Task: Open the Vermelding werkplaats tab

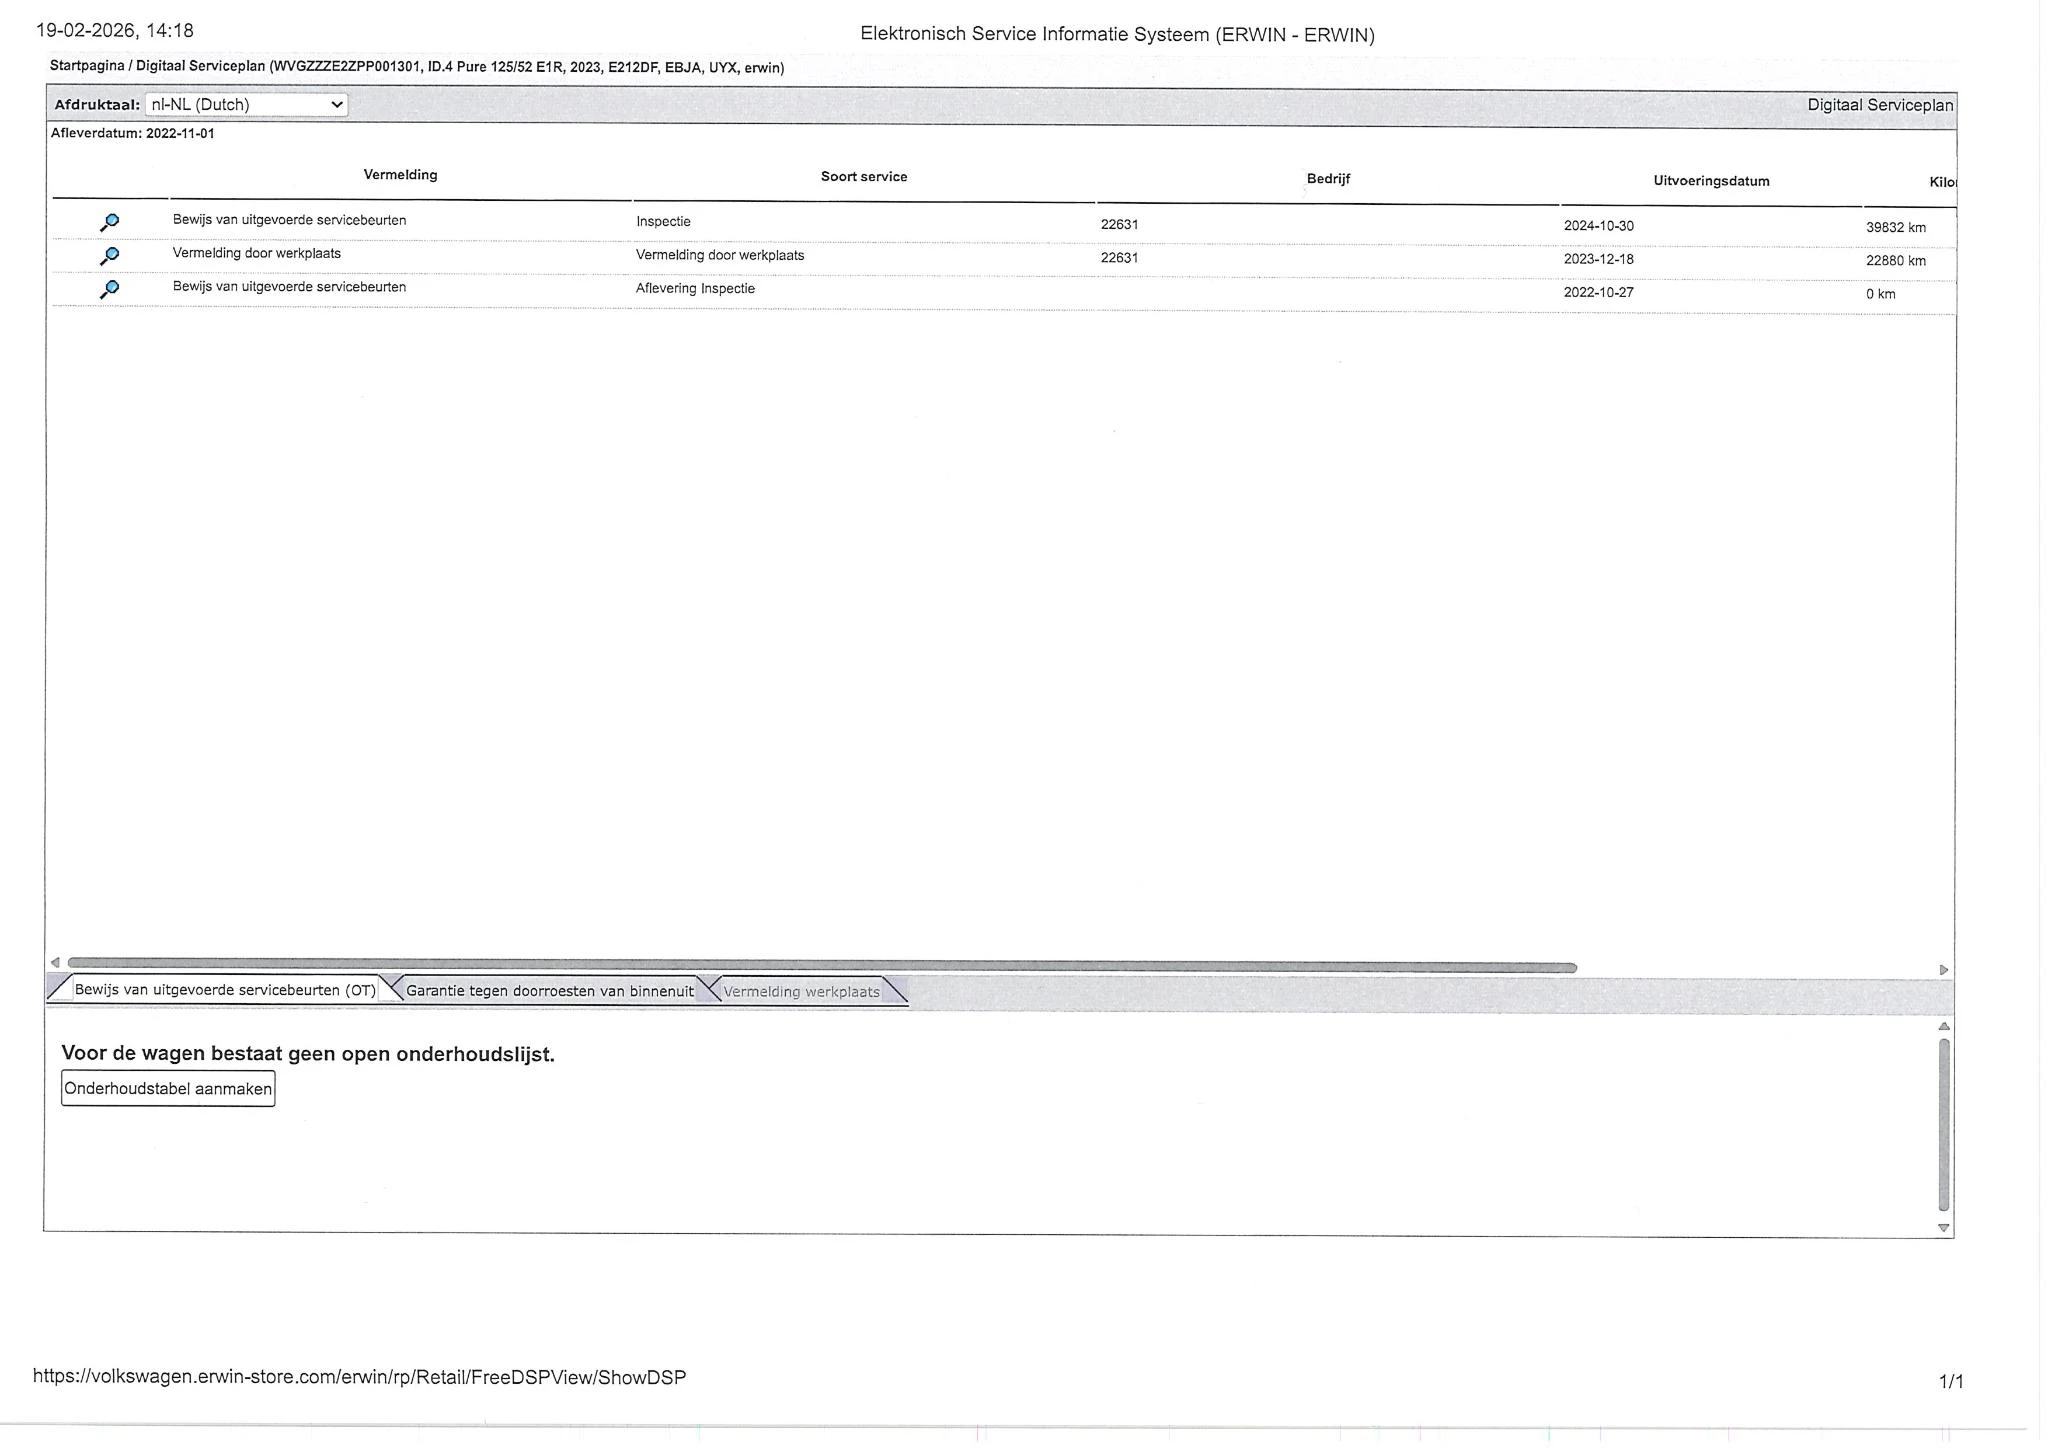Action: coord(801,992)
